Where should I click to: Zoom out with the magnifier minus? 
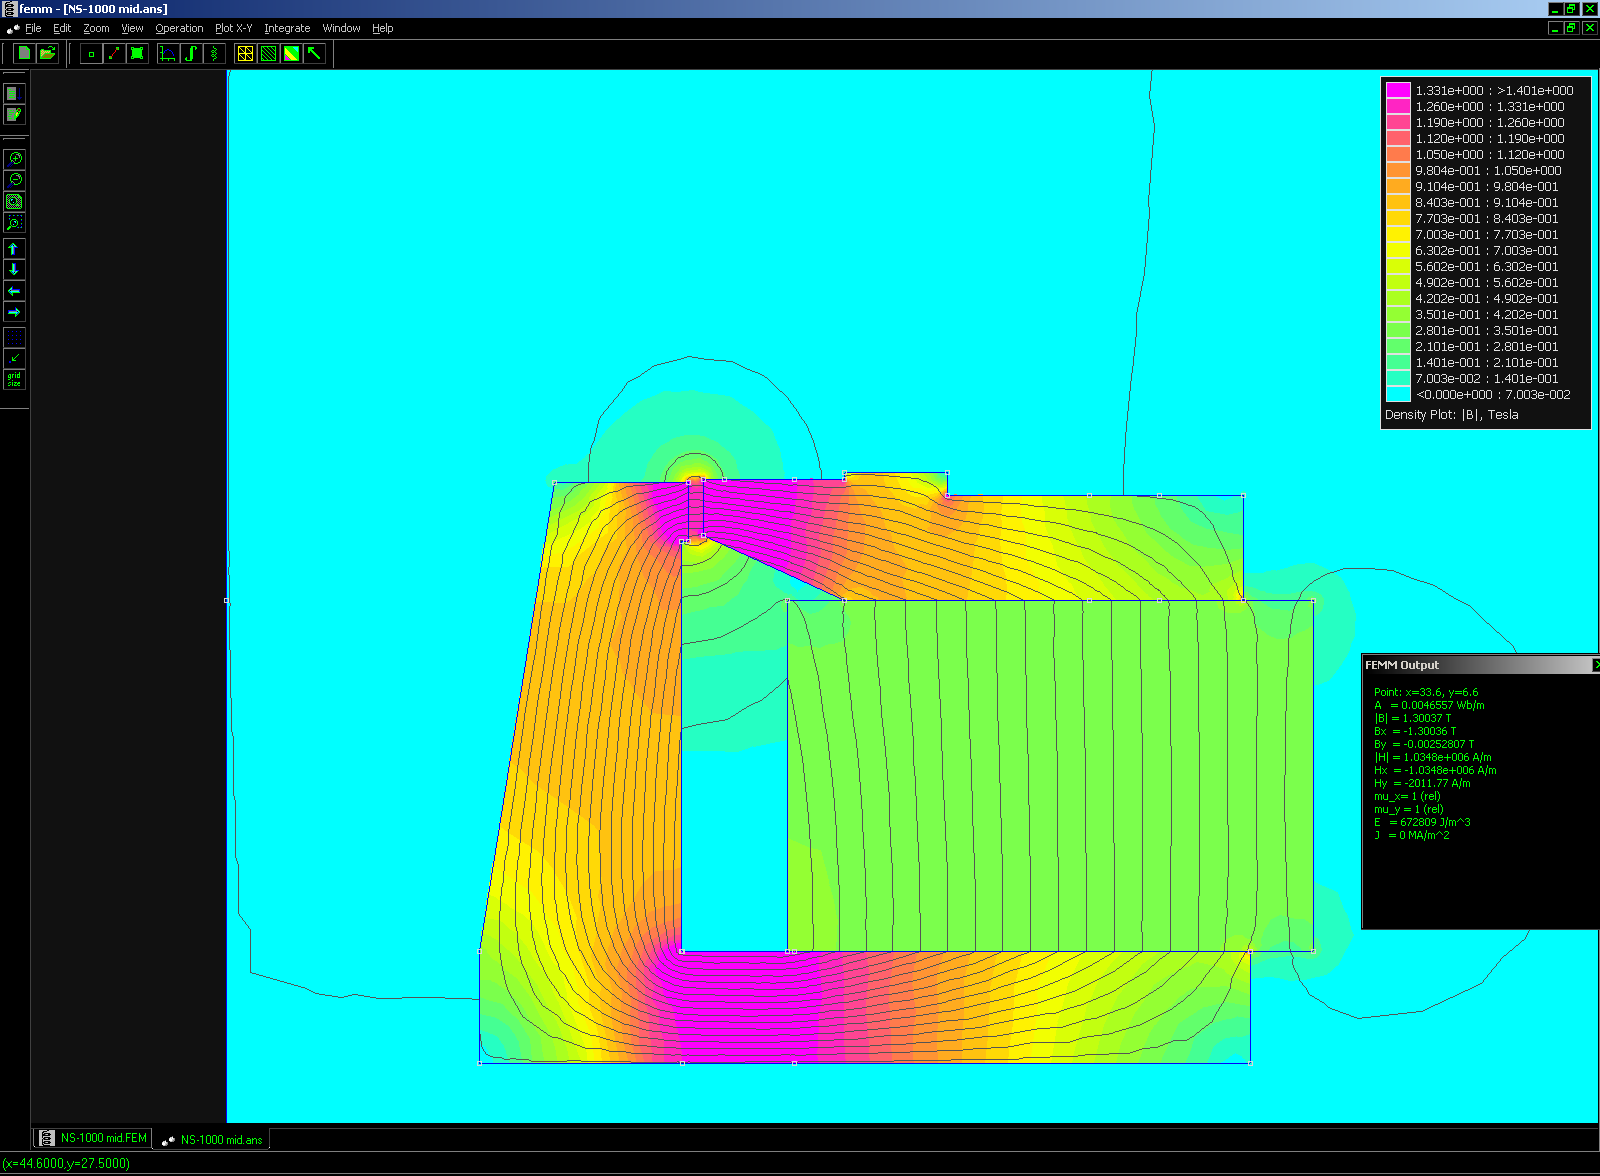[x=14, y=180]
